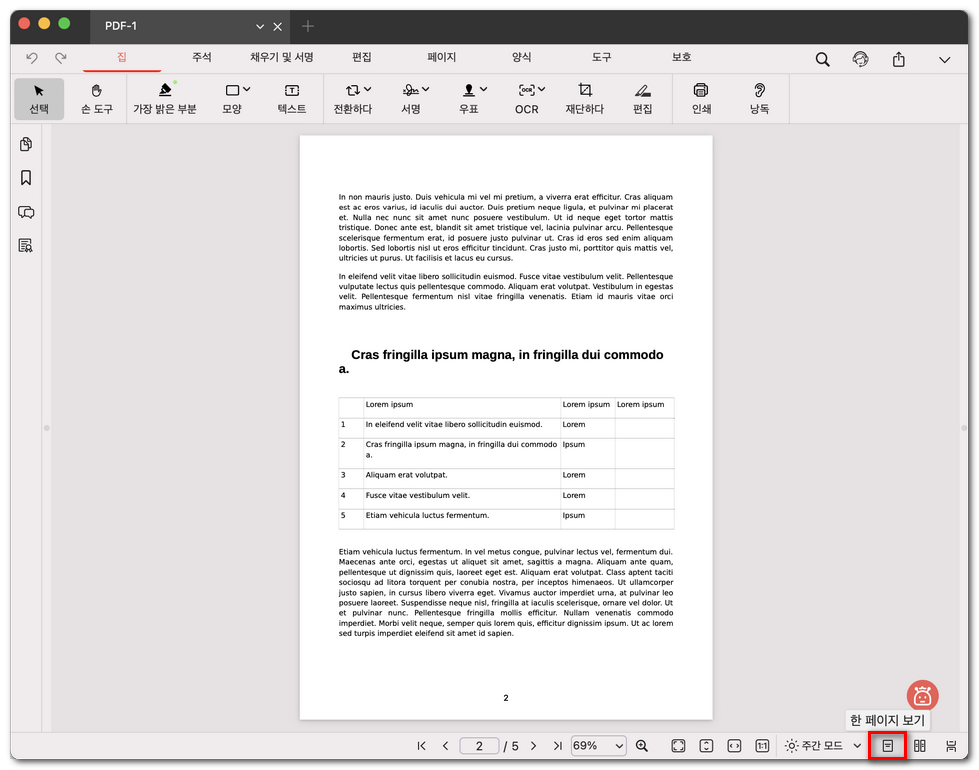Switch to two-page view layout
Image resolution: width=979 pixels, height=770 pixels.
(920, 746)
